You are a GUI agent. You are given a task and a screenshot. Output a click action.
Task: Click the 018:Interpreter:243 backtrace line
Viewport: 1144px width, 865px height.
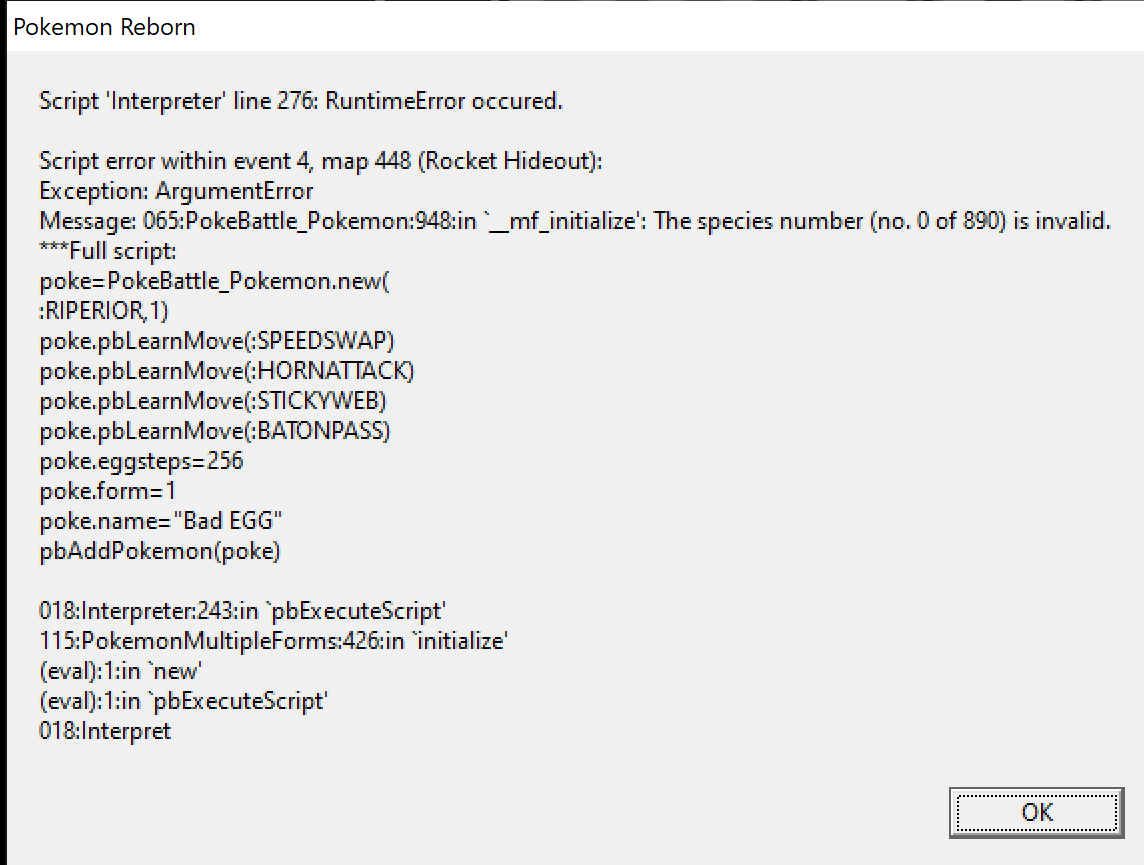(x=242, y=610)
